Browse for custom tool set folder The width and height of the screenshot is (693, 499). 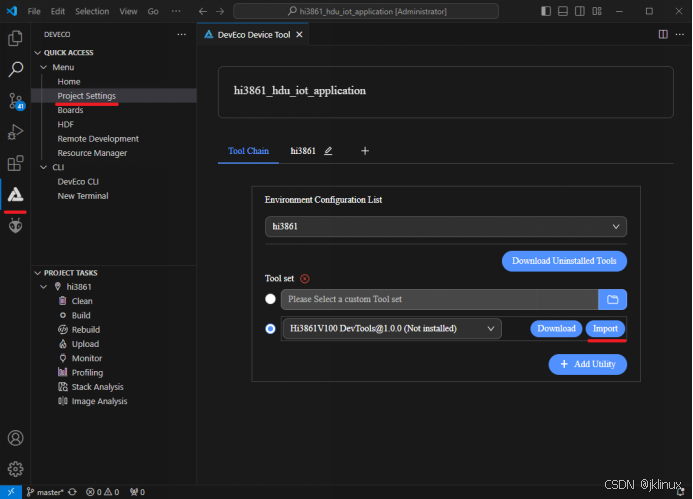coord(612,300)
